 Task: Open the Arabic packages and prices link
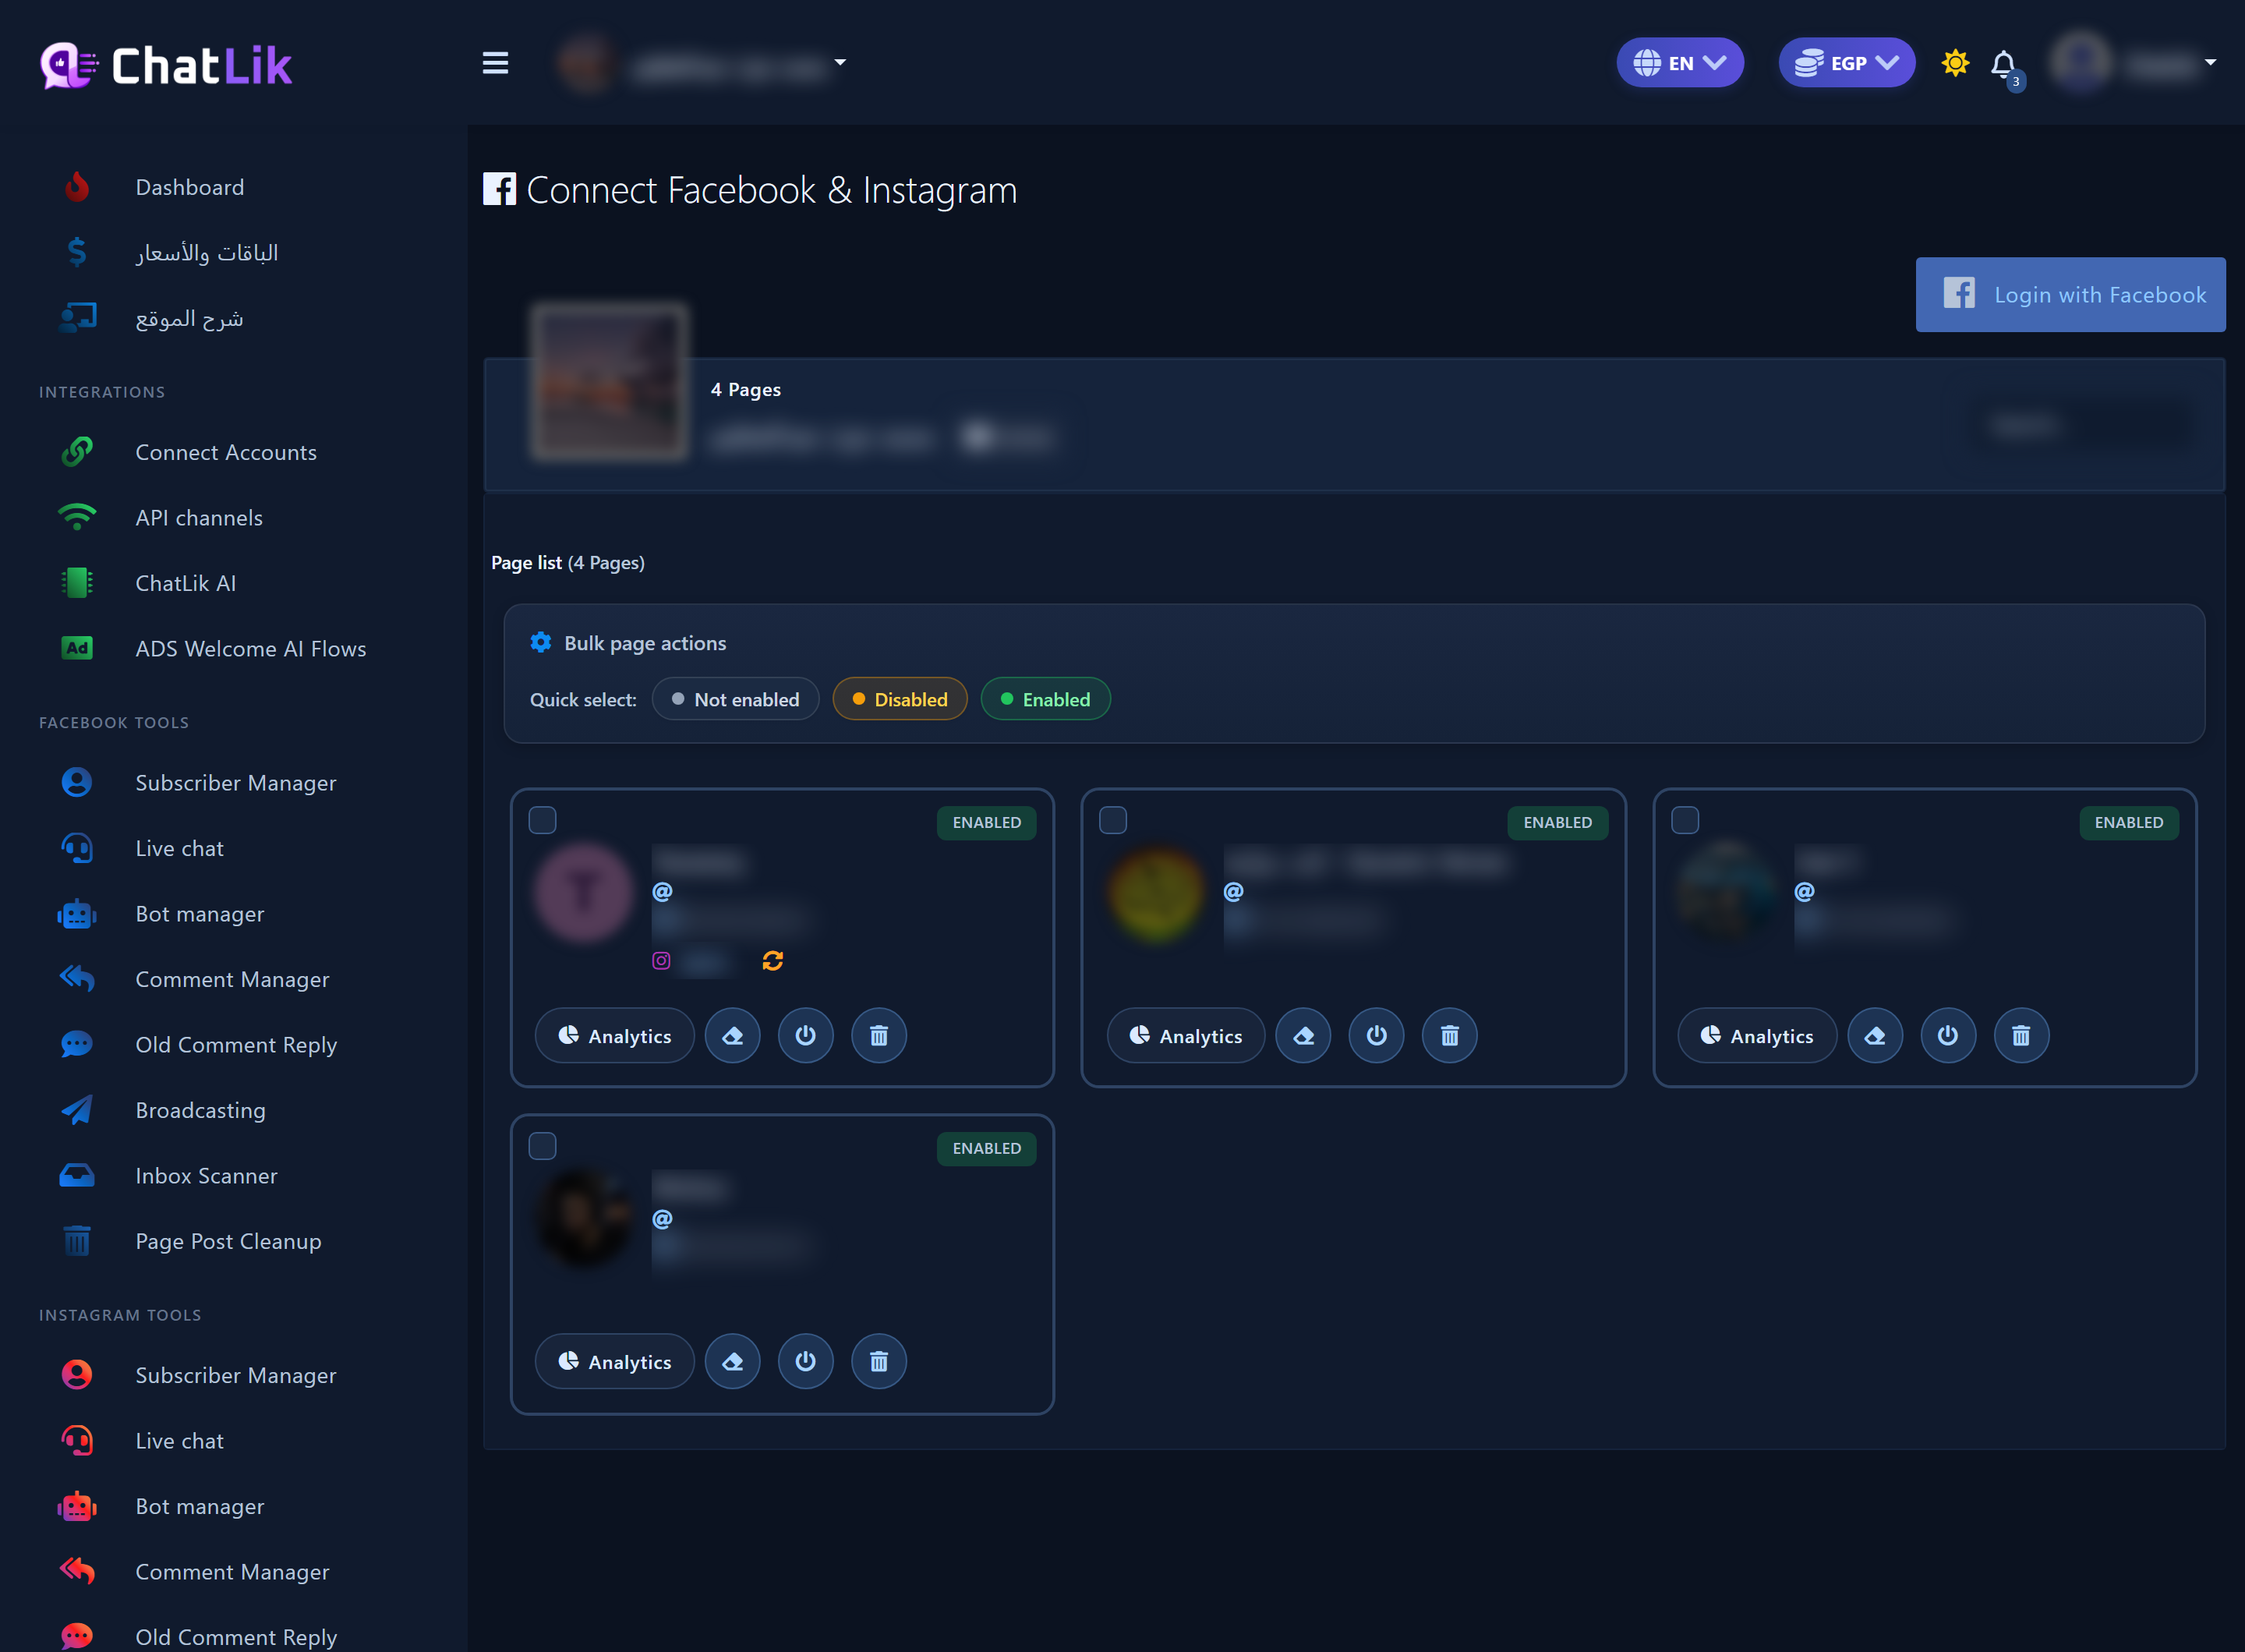tap(206, 253)
